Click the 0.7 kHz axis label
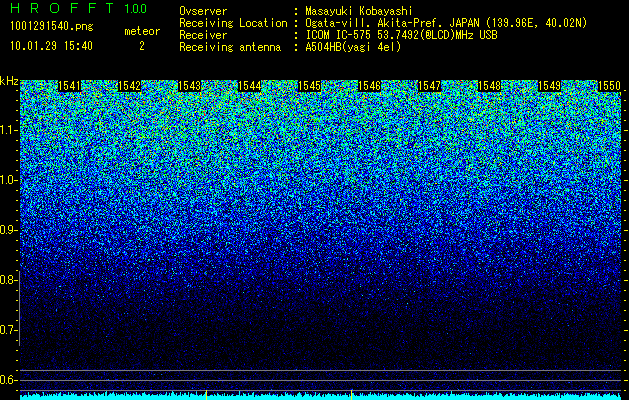 8,330
